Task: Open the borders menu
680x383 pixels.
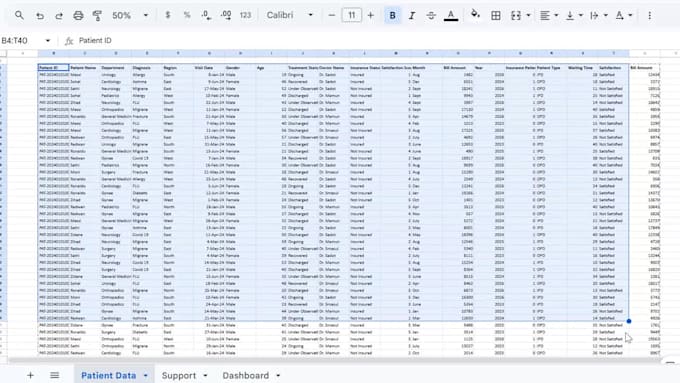Action: (496, 16)
